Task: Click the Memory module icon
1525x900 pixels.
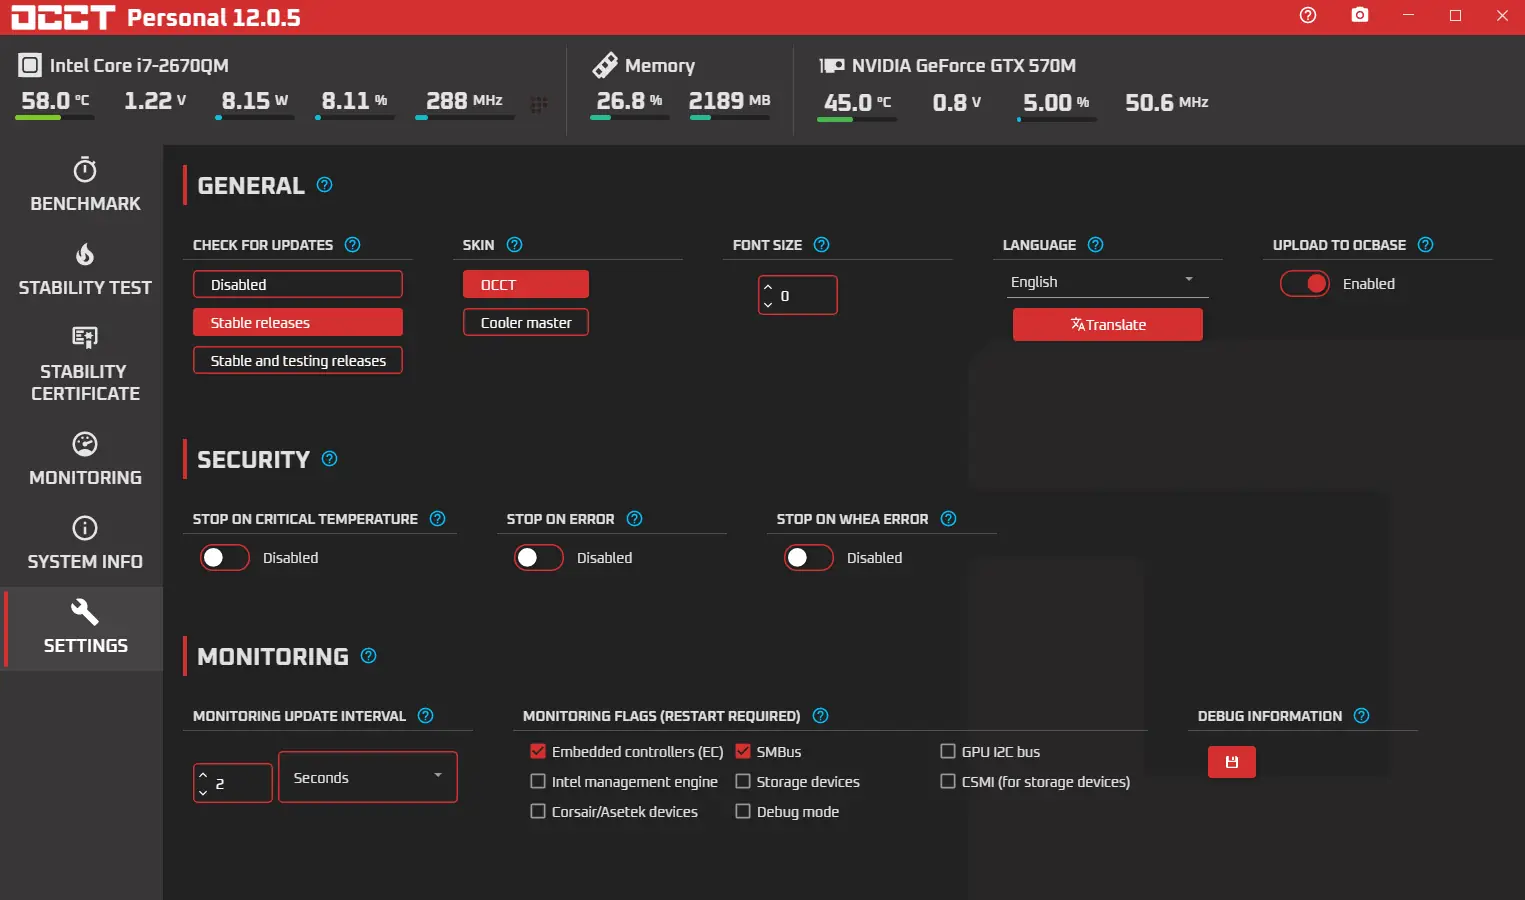Action: click(x=605, y=65)
